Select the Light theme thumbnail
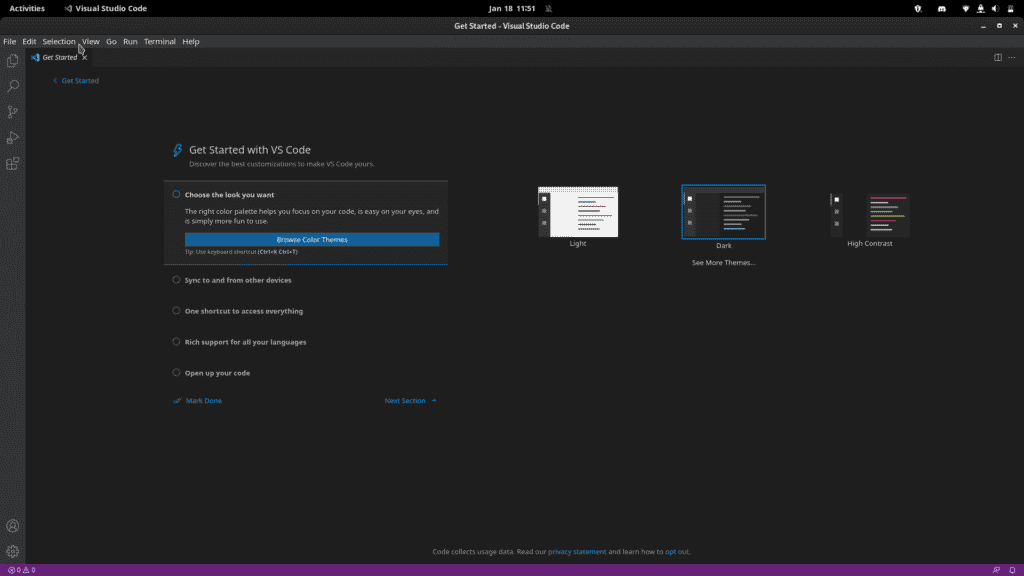1024x576 pixels. tap(578, 211)
